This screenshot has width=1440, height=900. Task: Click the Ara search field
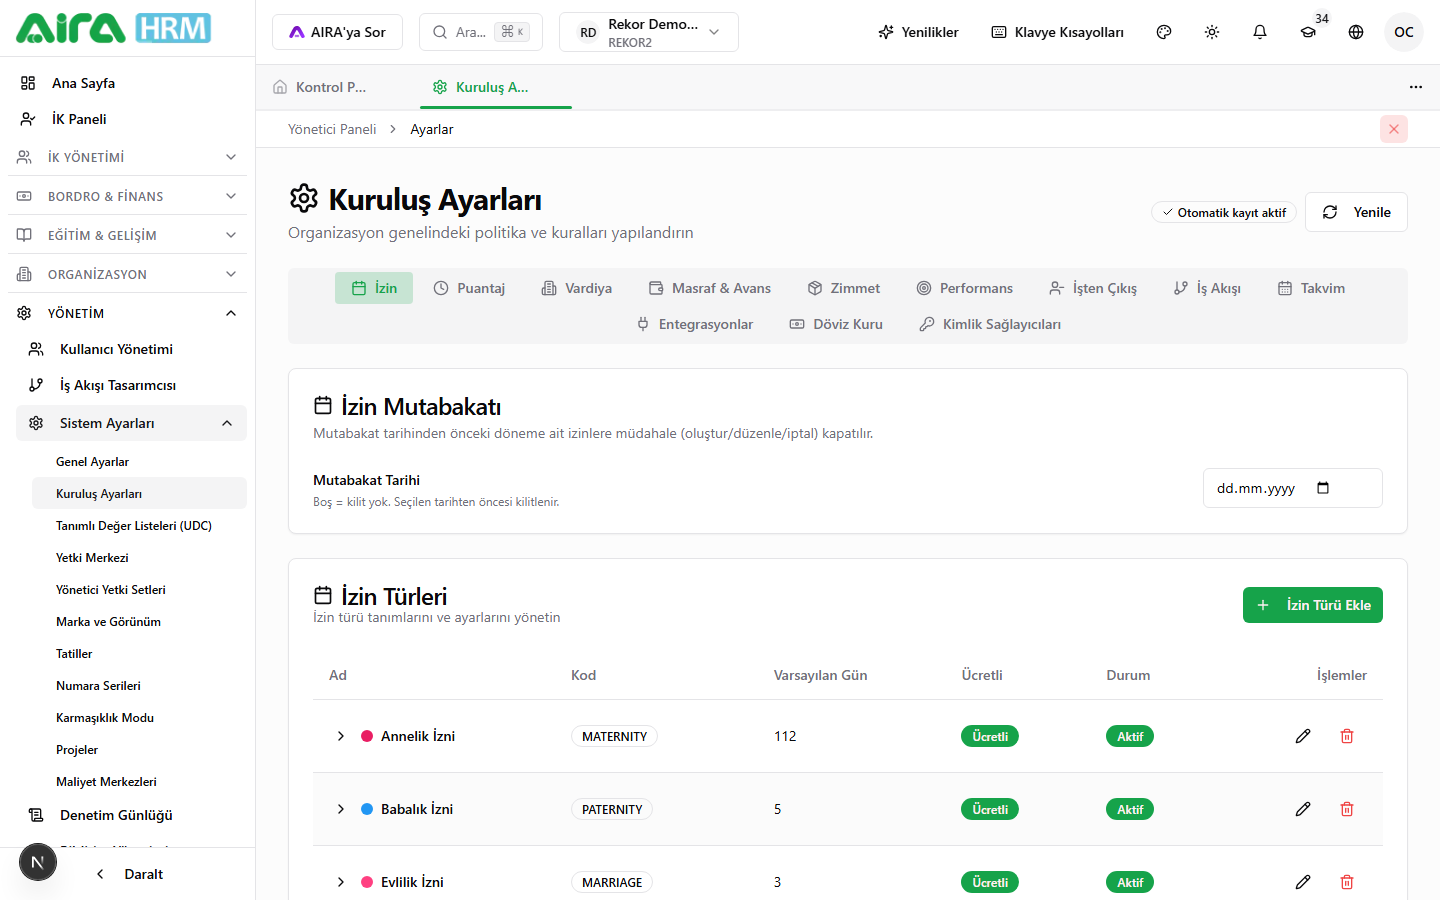[x=481, y=32]
